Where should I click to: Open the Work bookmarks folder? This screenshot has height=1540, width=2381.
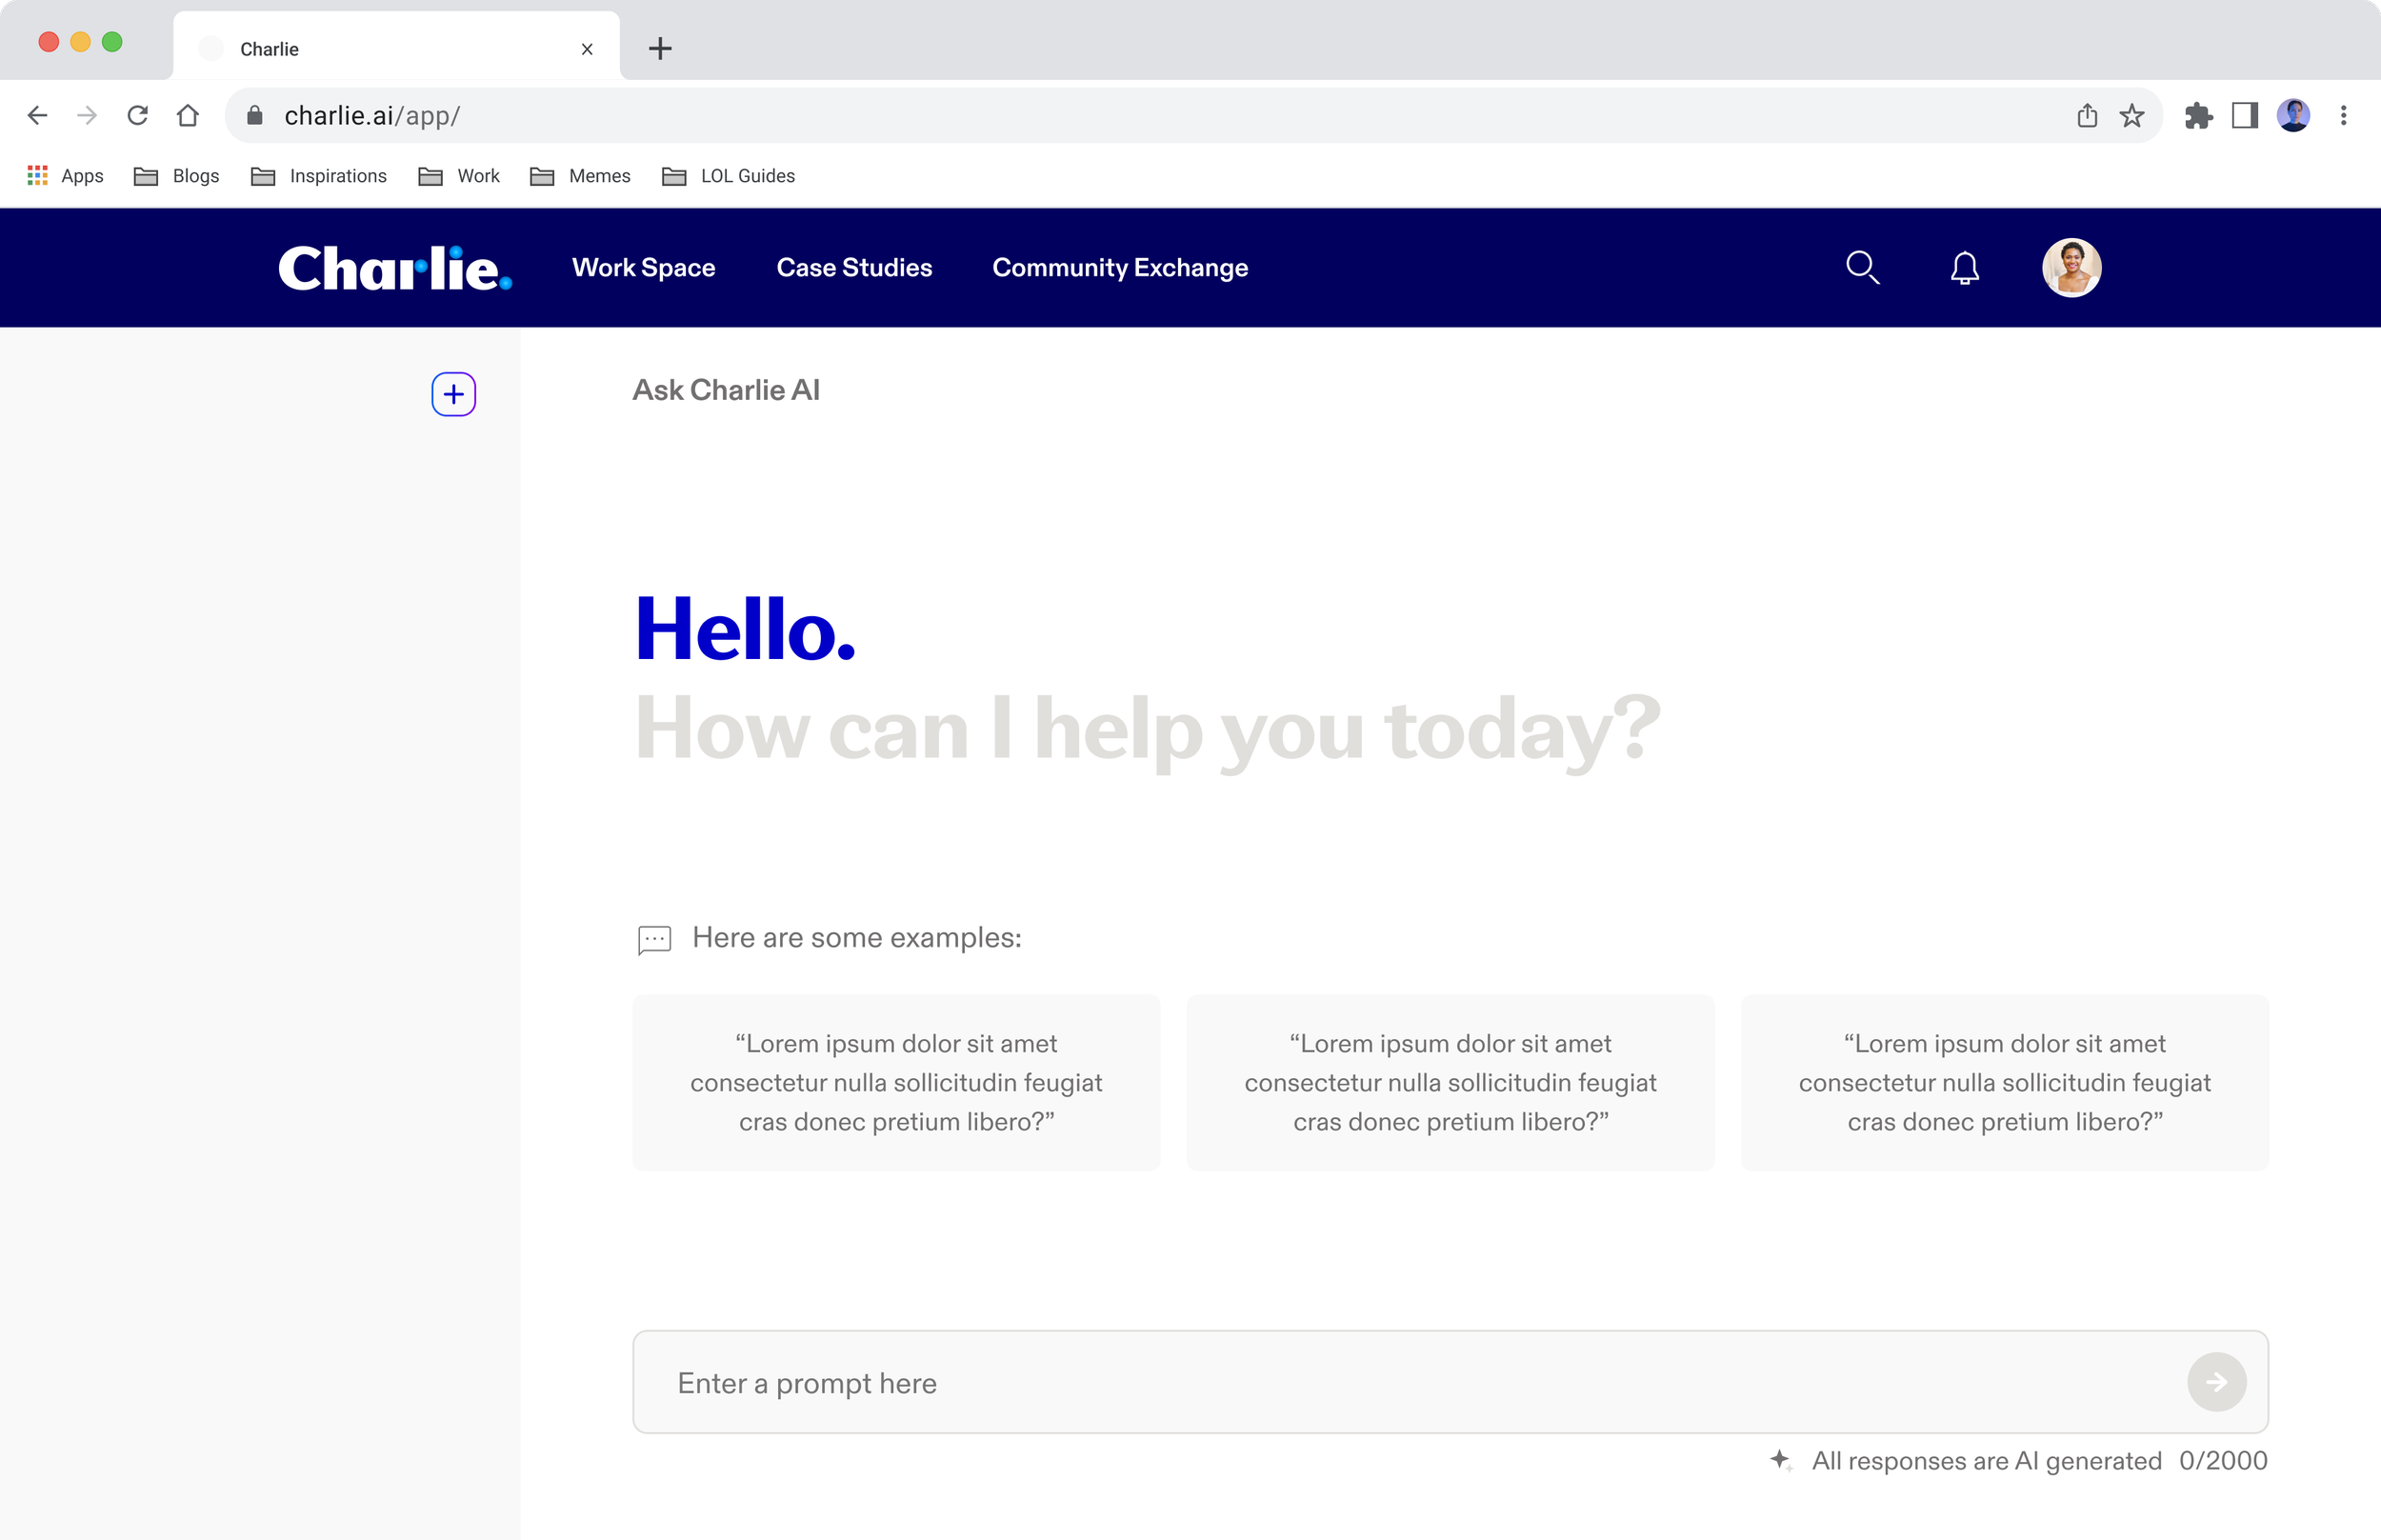tap(459, 176)
